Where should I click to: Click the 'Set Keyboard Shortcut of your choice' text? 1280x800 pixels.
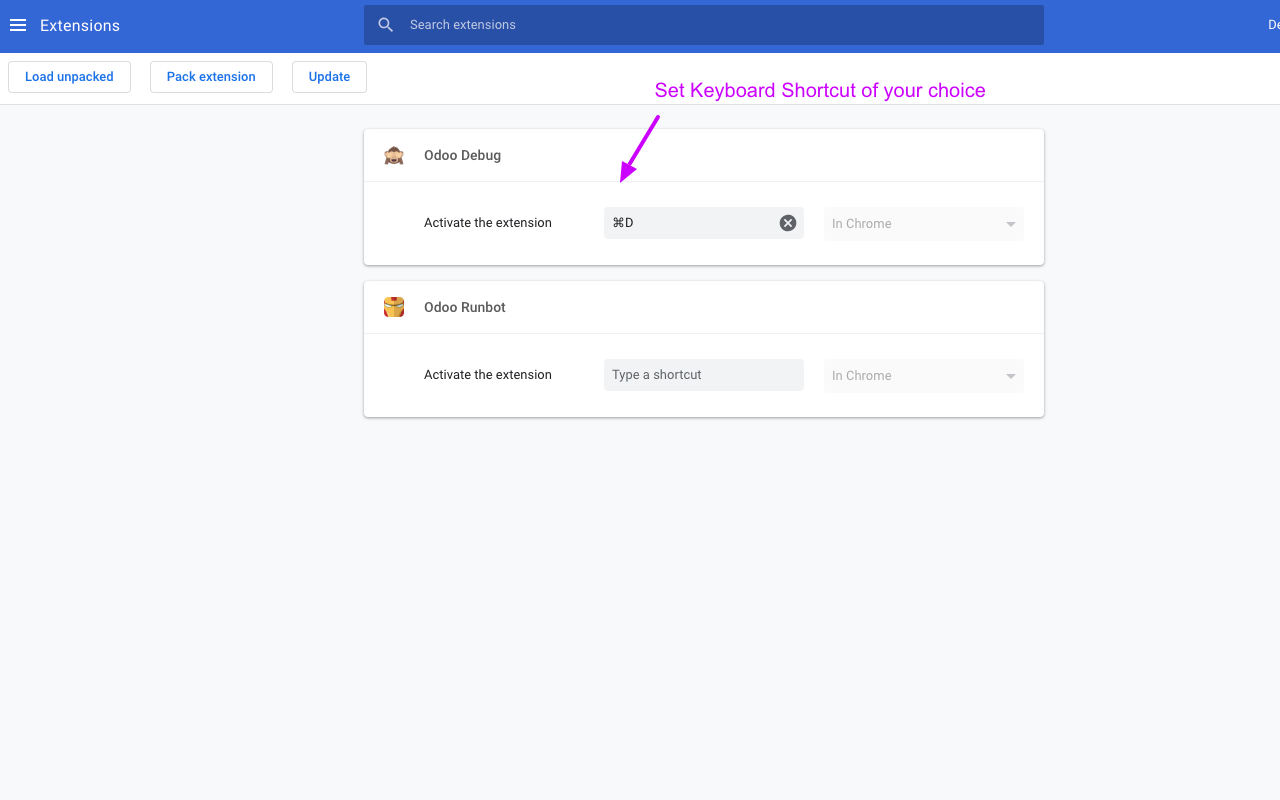click(820, 91)
